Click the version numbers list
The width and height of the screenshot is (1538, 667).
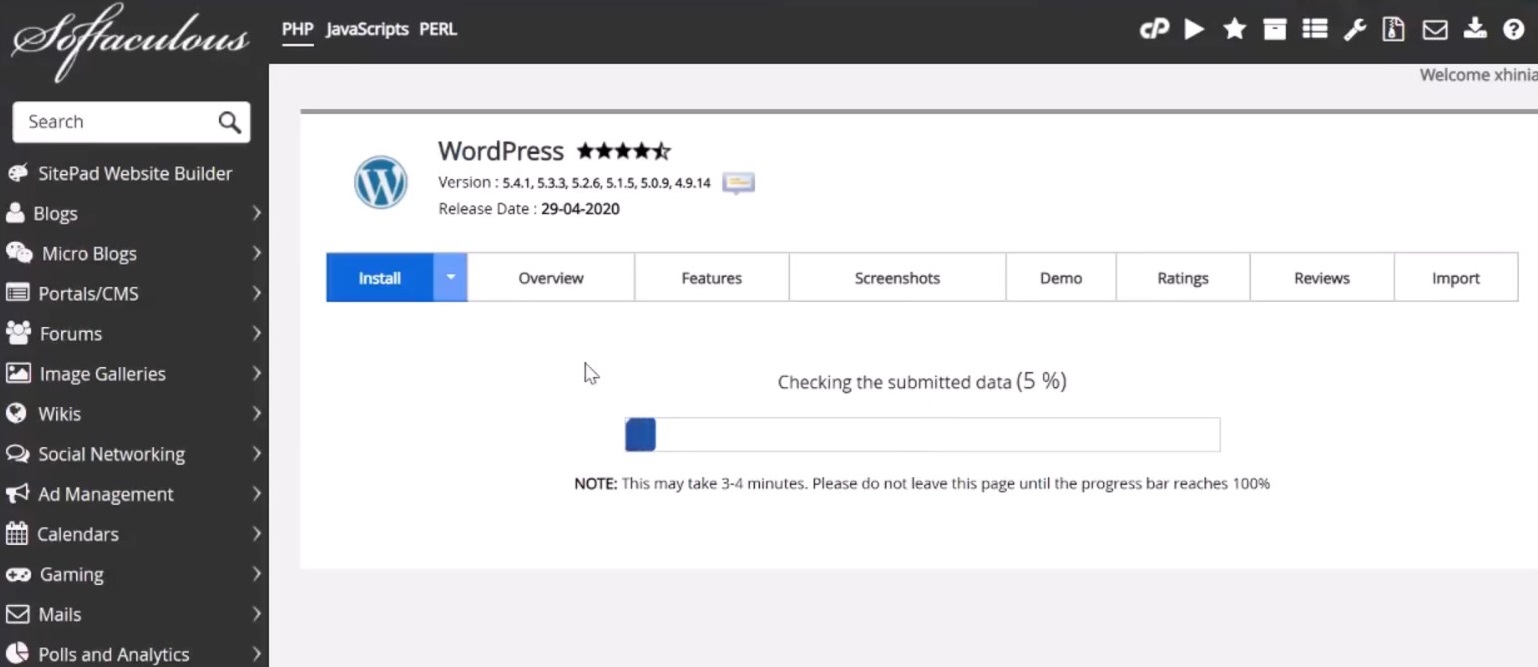pos(607,183)
